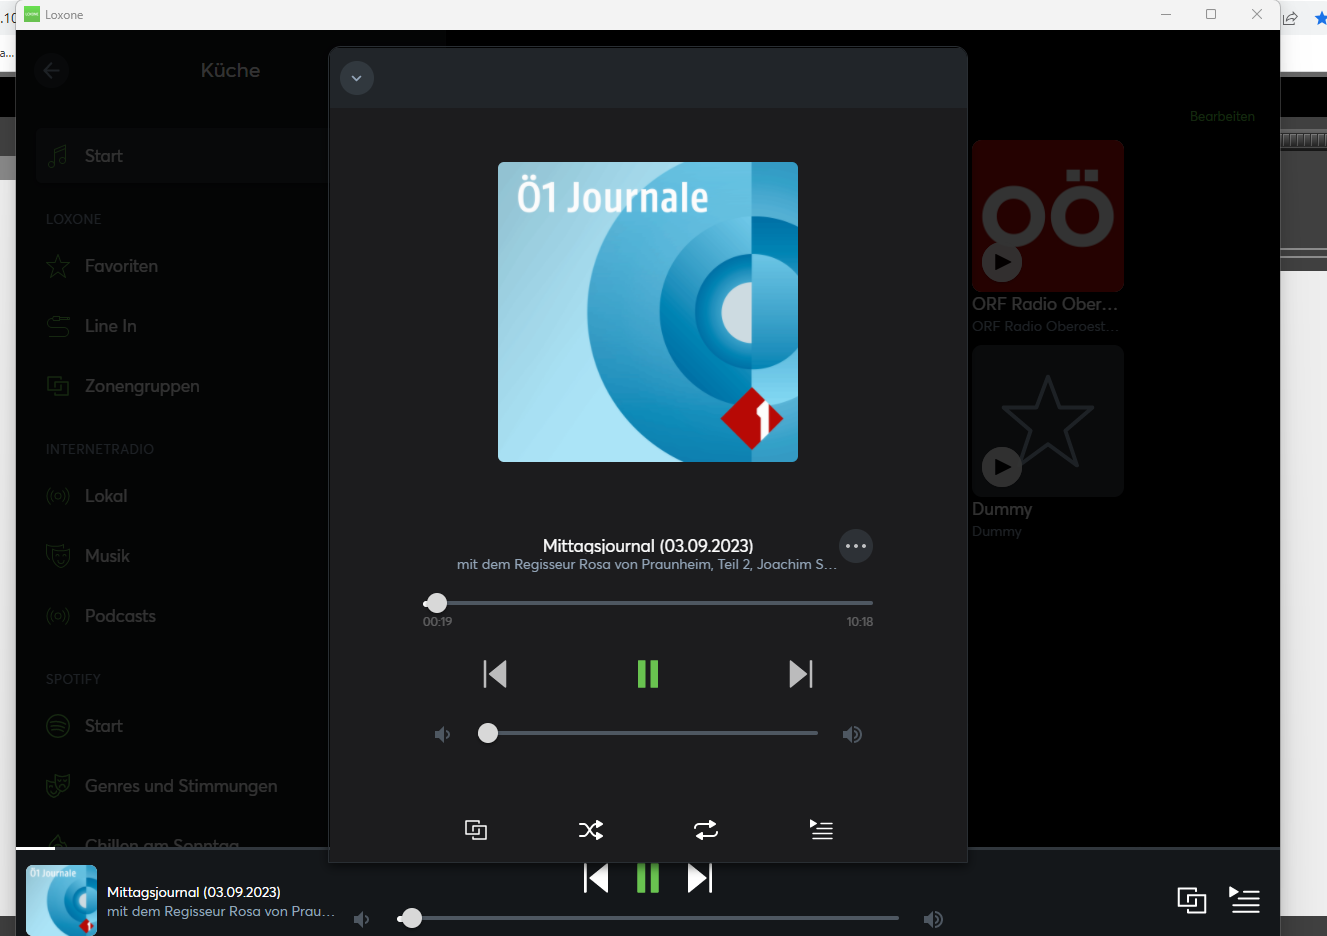Open the play queue in the player popup
Screen dimensions: 1327x936
coord(821,829)
